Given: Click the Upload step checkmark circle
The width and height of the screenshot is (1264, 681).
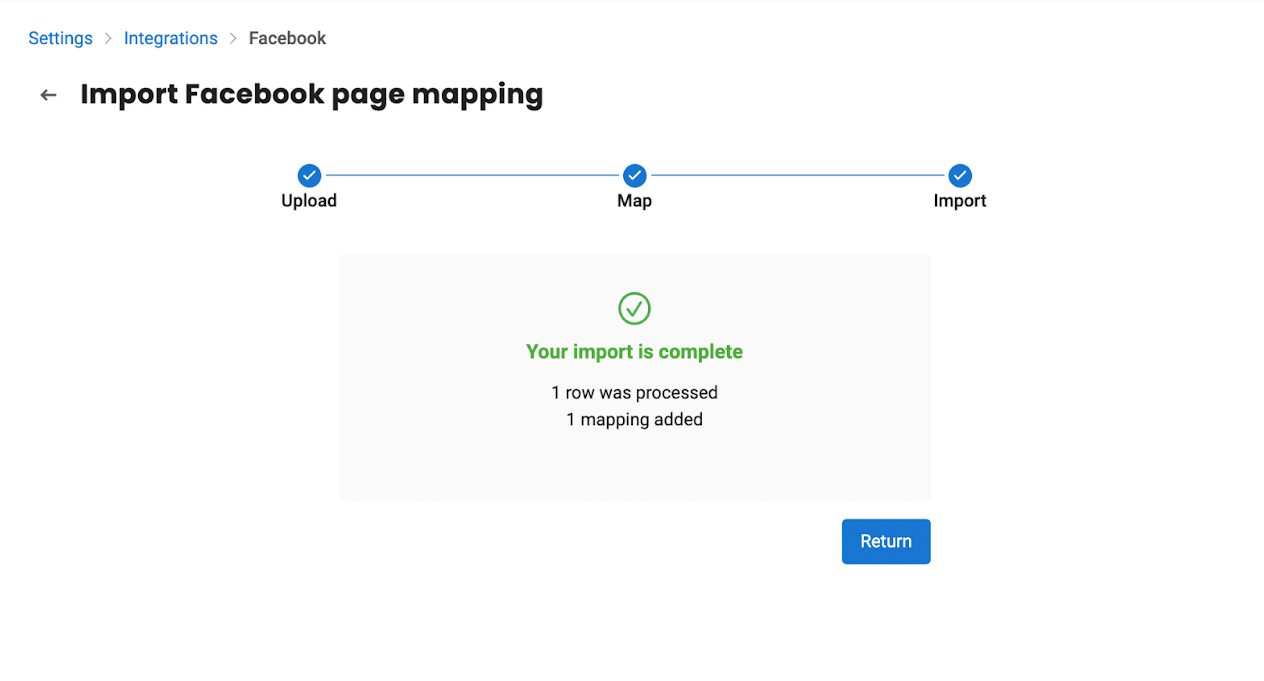Looking at the screenshot, I should click(x=309, y=176).
